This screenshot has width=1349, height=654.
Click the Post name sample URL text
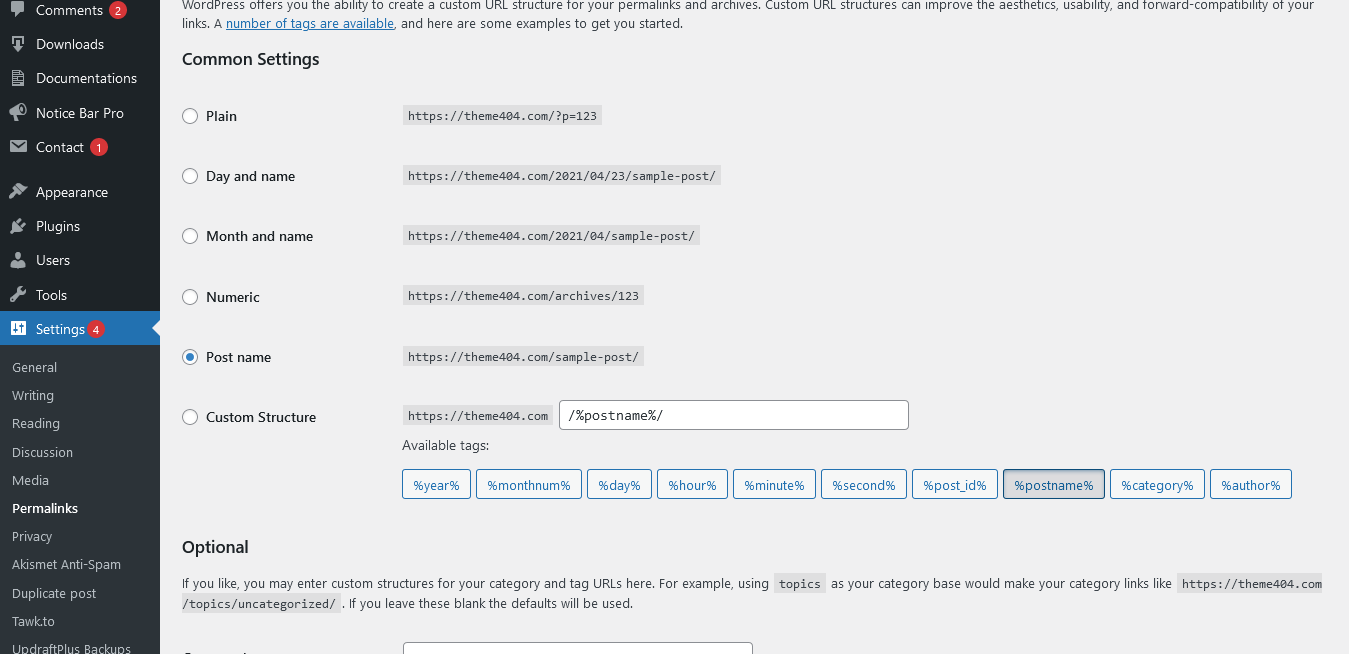(x=523, y=357)
